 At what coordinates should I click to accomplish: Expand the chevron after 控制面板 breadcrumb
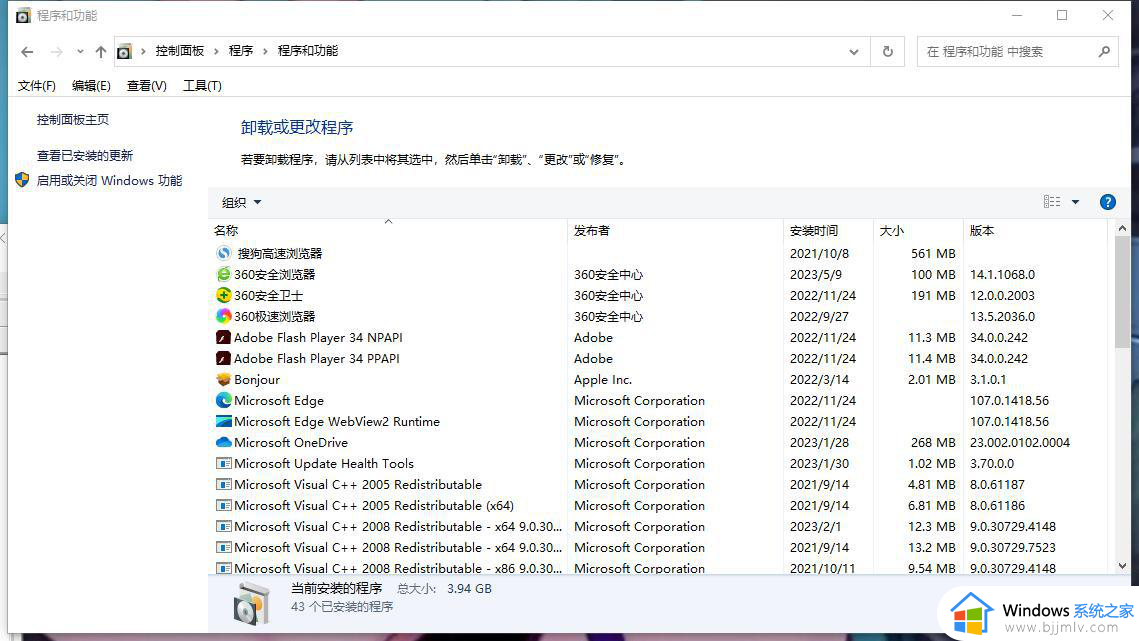tap(216, 51)
